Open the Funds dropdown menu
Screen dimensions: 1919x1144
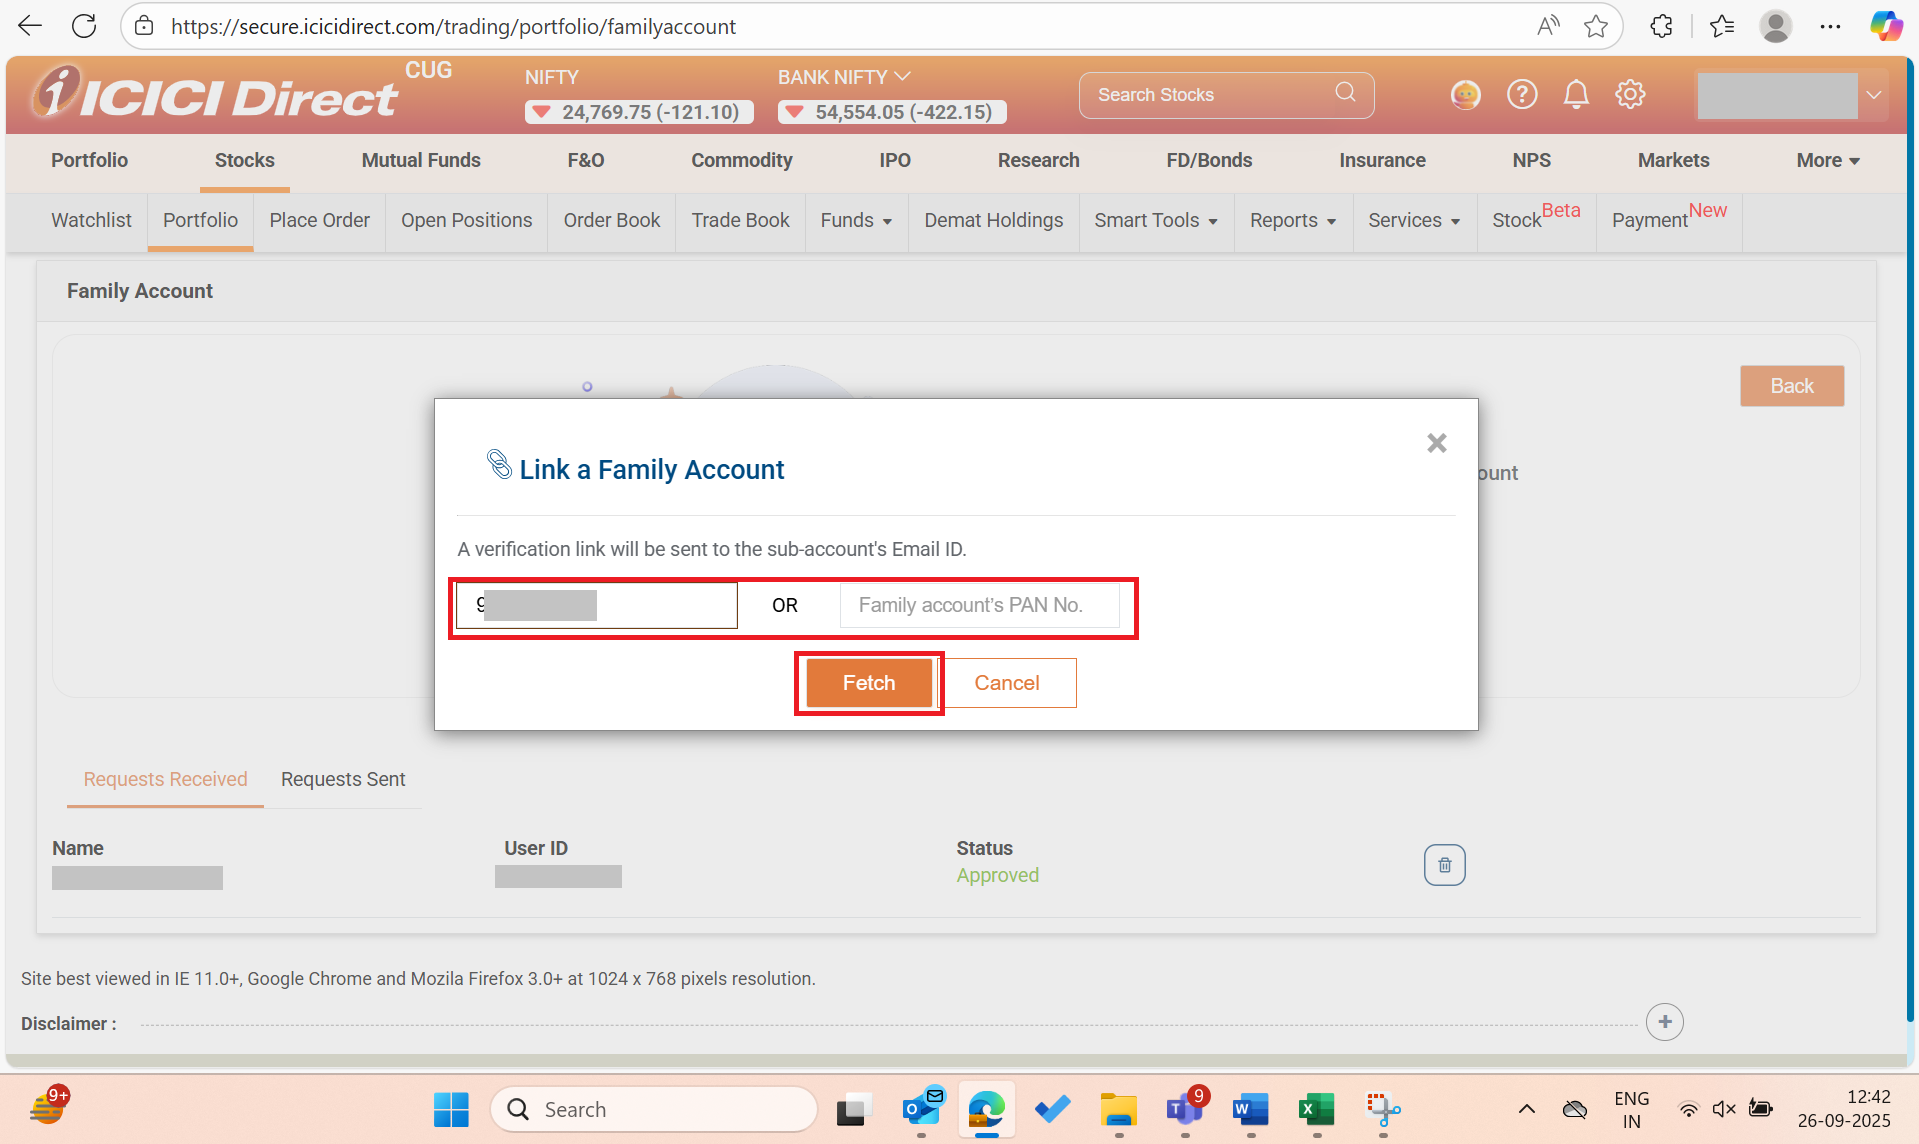tap(855, 221)
